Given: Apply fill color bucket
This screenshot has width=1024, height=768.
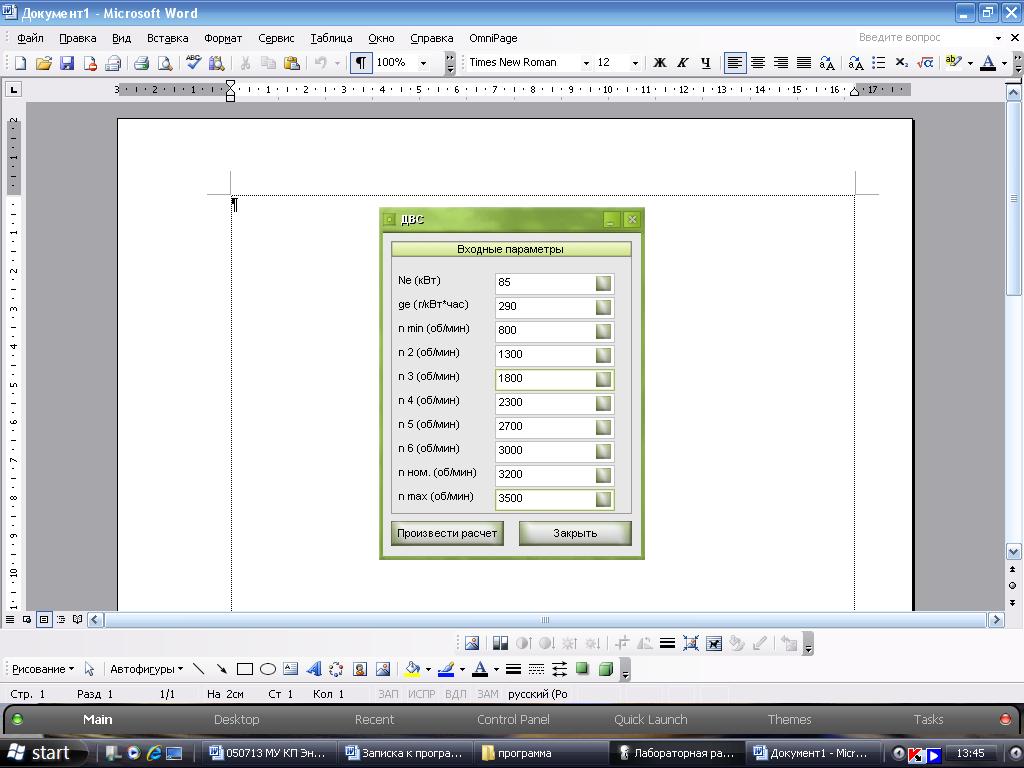Looking at the screenshot, I should (x=413, y=669).
